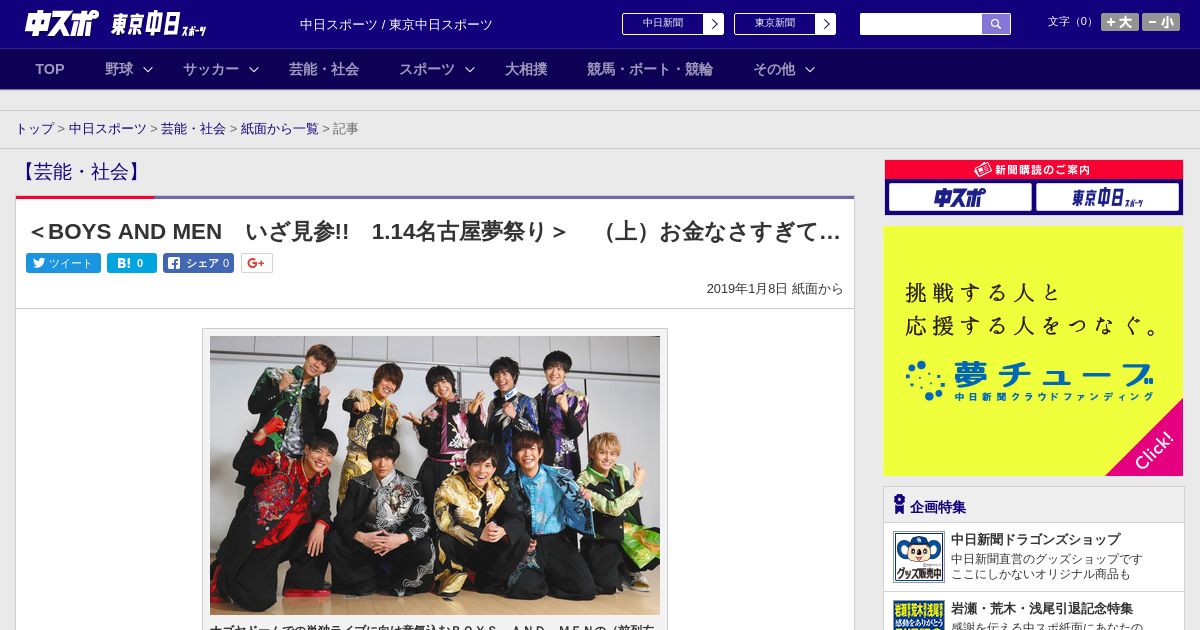Open the TOP menu item
This screenshot has height=630, width=1200.
point(50,69)
